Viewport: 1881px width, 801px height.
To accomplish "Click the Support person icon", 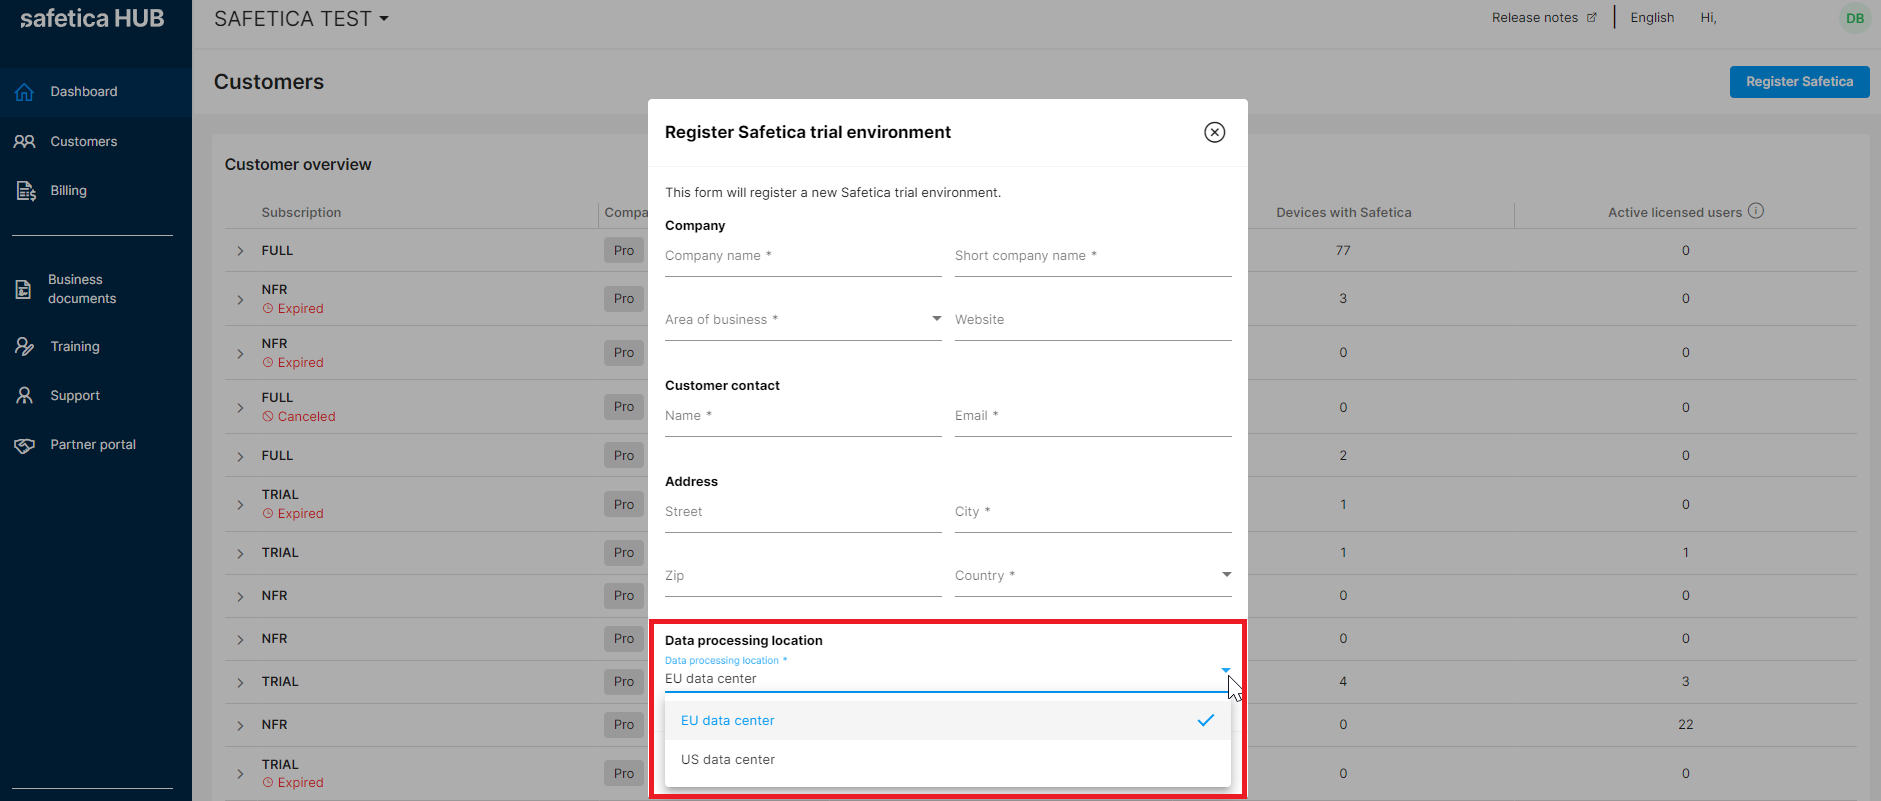I will (25, 396).
